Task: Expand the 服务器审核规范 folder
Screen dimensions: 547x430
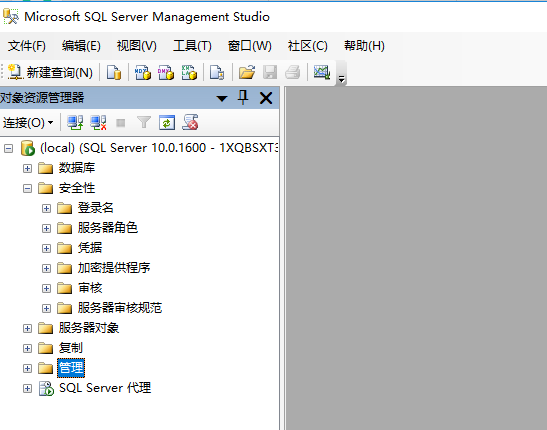Action: coord(46,309)
